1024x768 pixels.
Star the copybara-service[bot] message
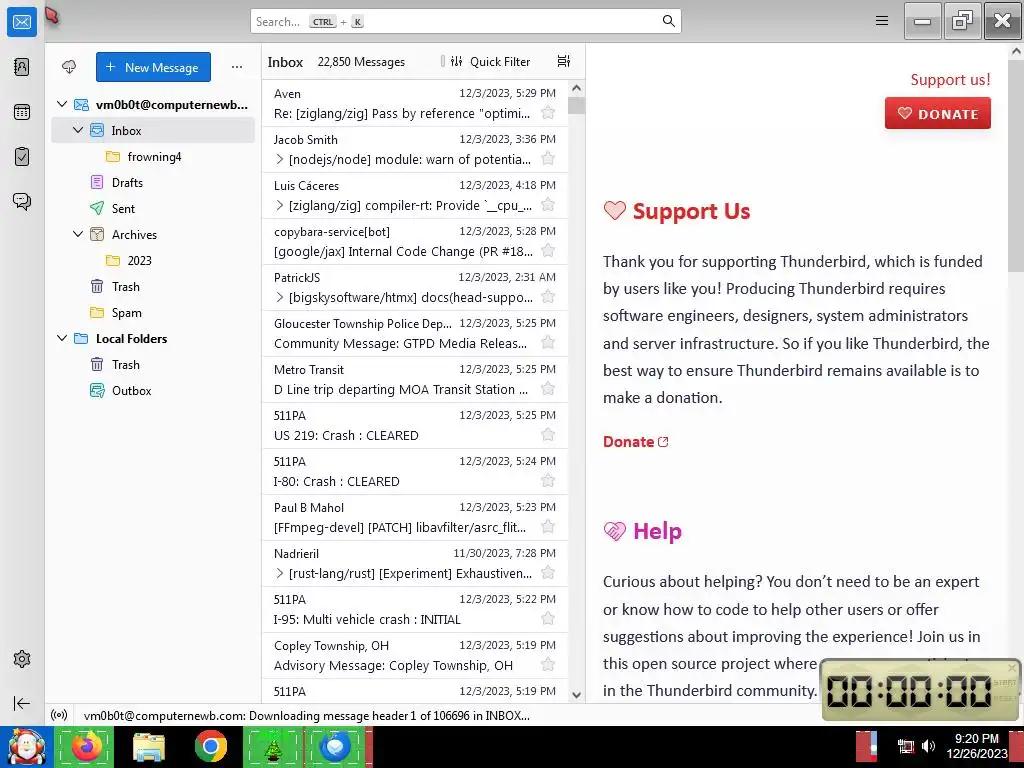[x=548, y=251]
